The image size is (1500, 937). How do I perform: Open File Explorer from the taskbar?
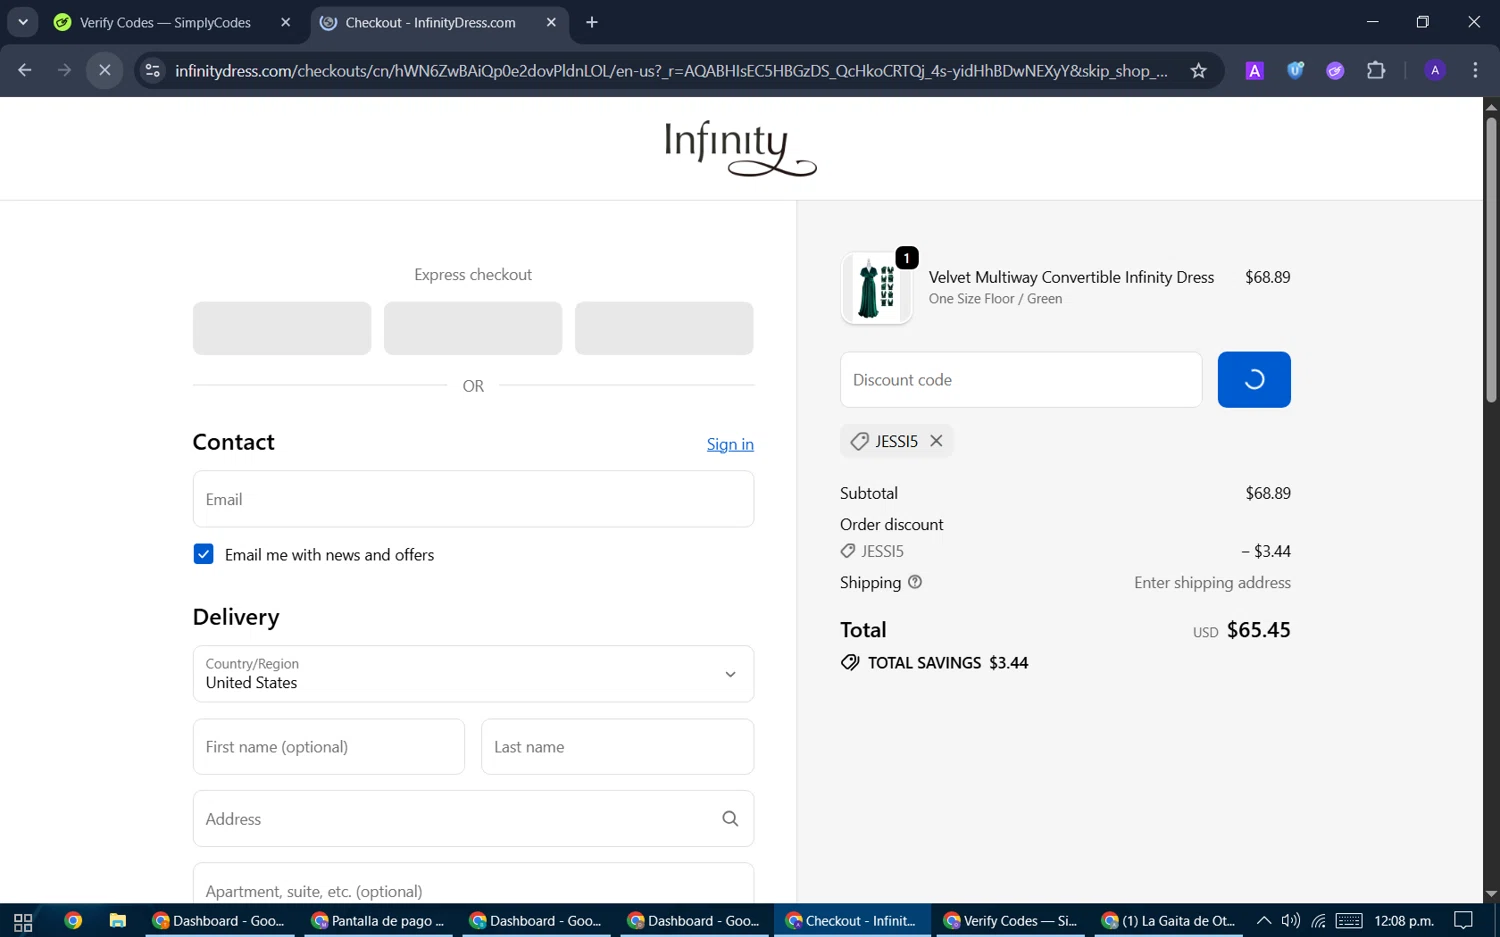(x=117, y=921)
